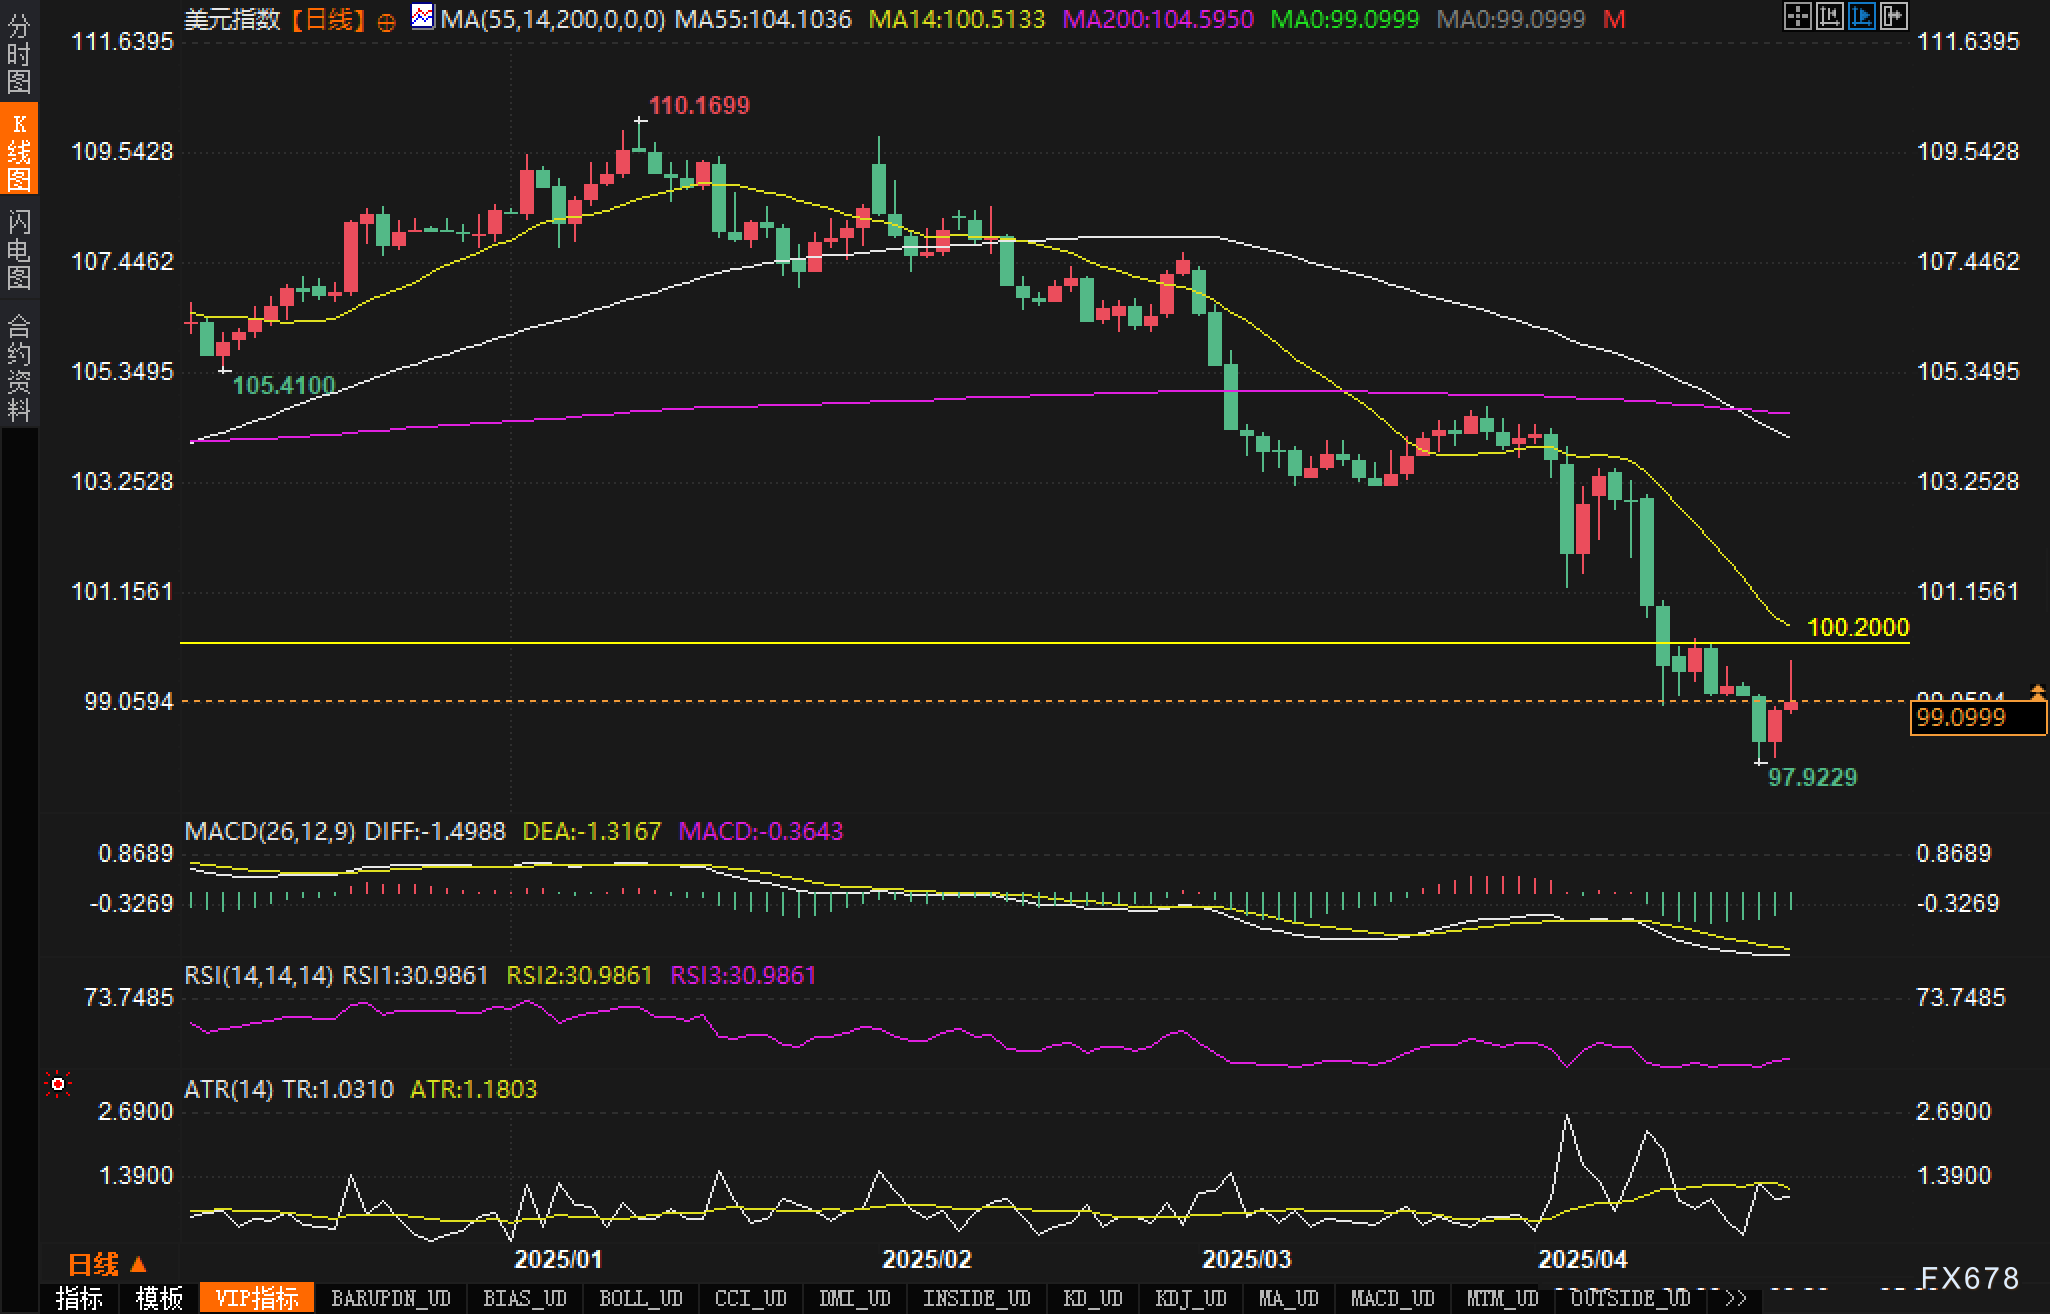Select the K线图 sidebar tab
Viewport: 2050px width, 1314px height.
(x=19, y=150)
